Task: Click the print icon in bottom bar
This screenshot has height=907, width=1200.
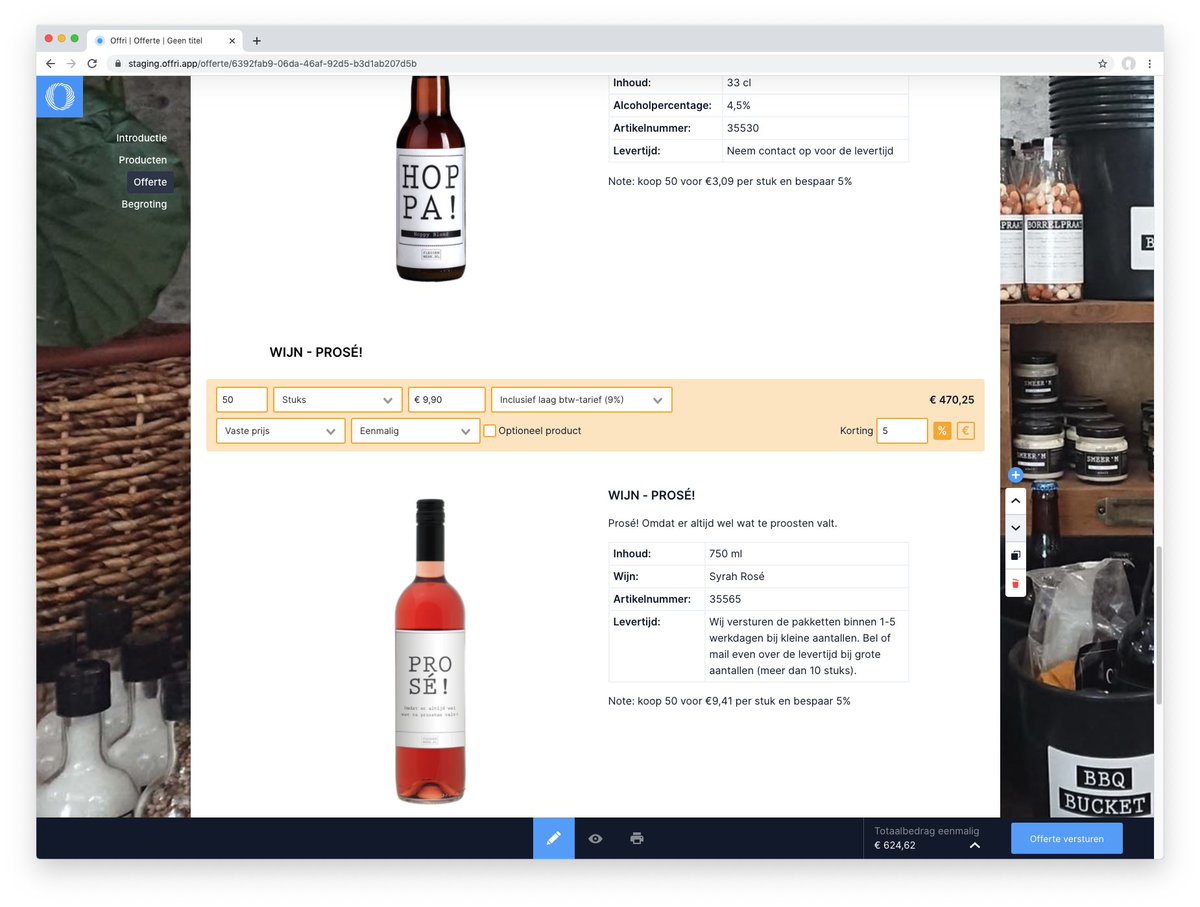Action: click(x=637, y=838)
